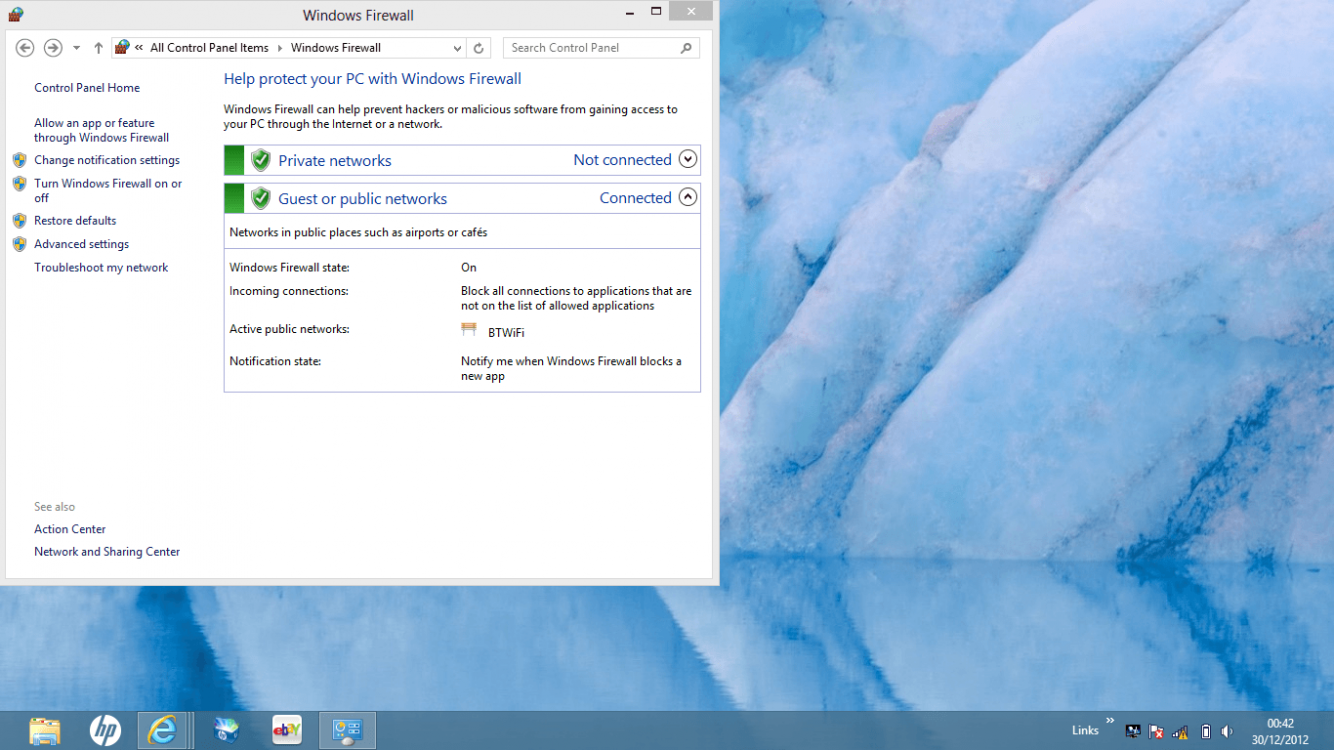Collapse the Guest or public networks section
This screenshot has width=1334, height=750.
pyautogui.click(x=687, y=197)
